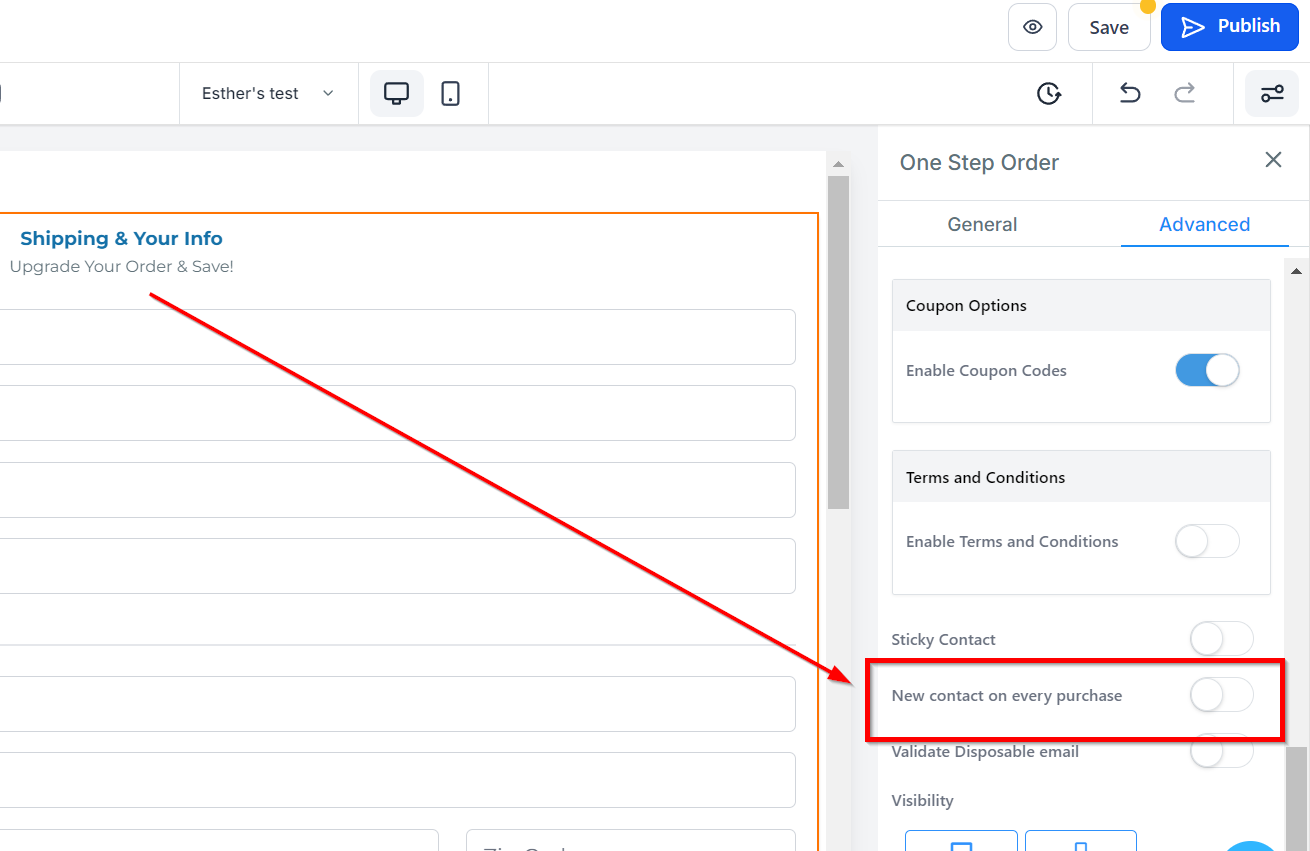1310x851 pixels.
Task: Toggle New contact on every purchase
Action: point(1221,695)
